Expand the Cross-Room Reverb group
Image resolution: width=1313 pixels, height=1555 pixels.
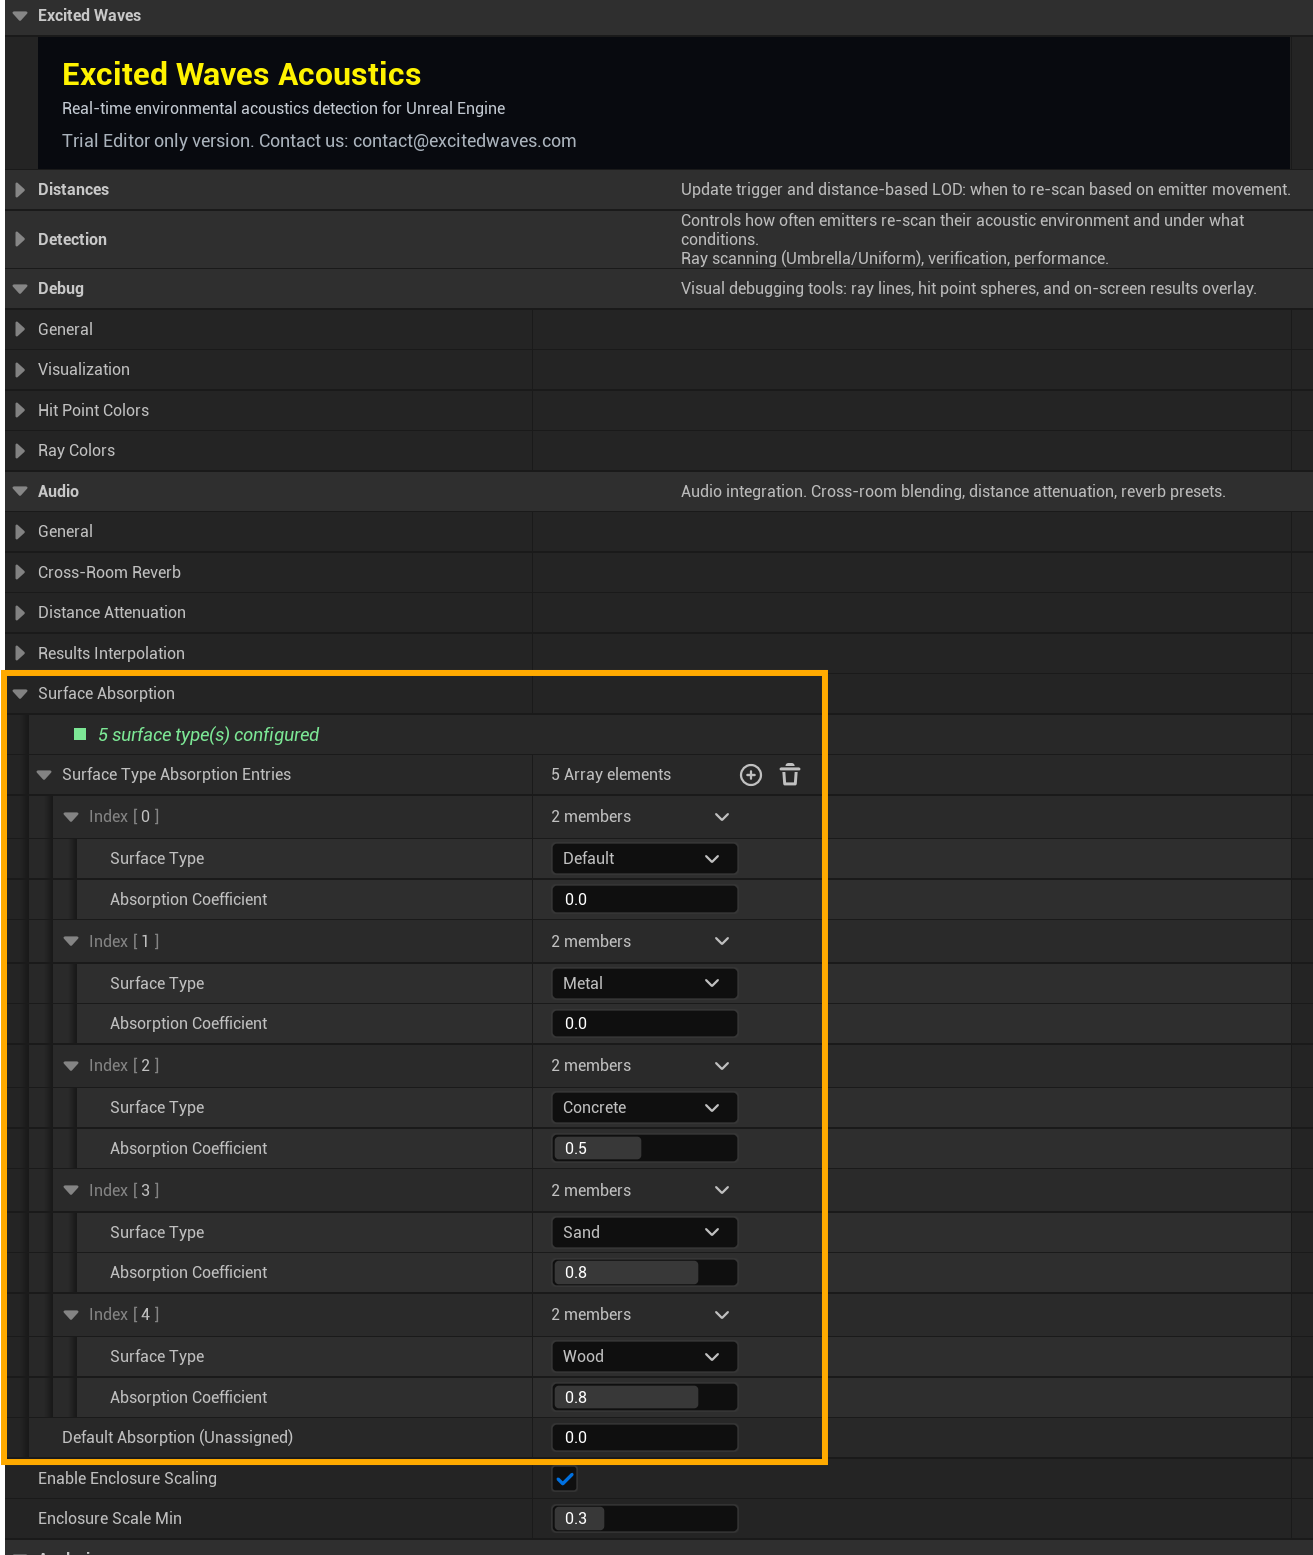point(20,573)
